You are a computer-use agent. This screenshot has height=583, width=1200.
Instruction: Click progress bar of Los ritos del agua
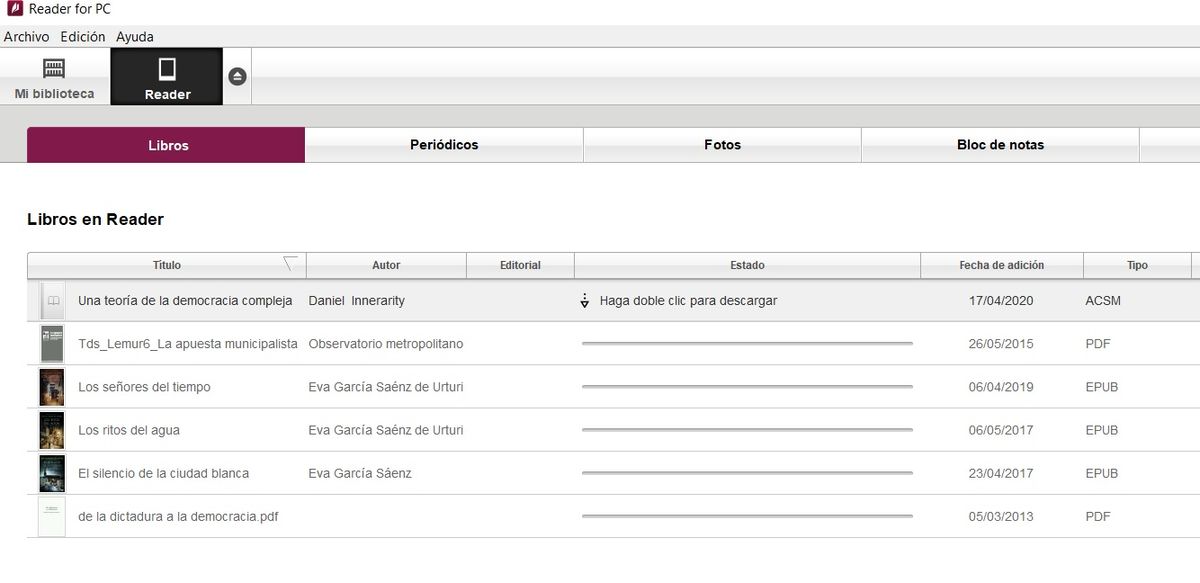747,430
